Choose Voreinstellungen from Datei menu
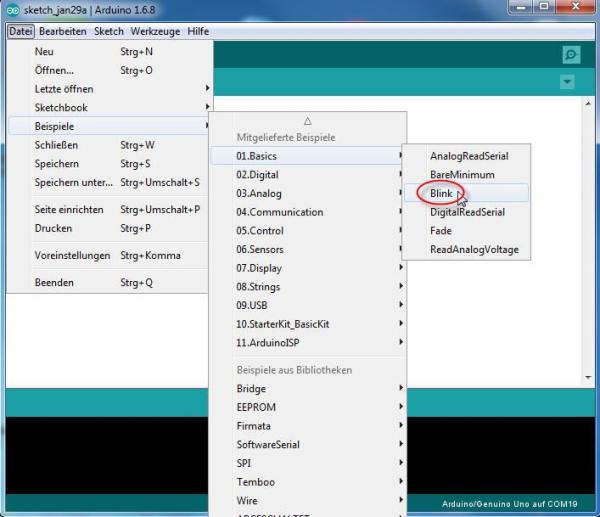The image size is (600, 517). [x=72, y=255]
